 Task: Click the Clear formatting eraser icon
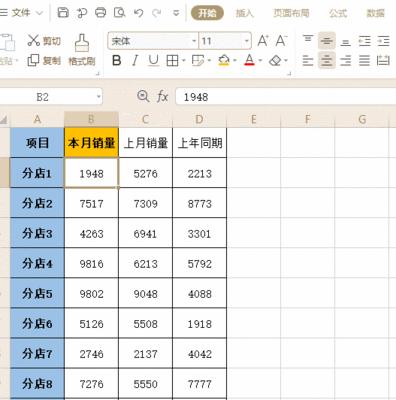click(x=275, y=61)
